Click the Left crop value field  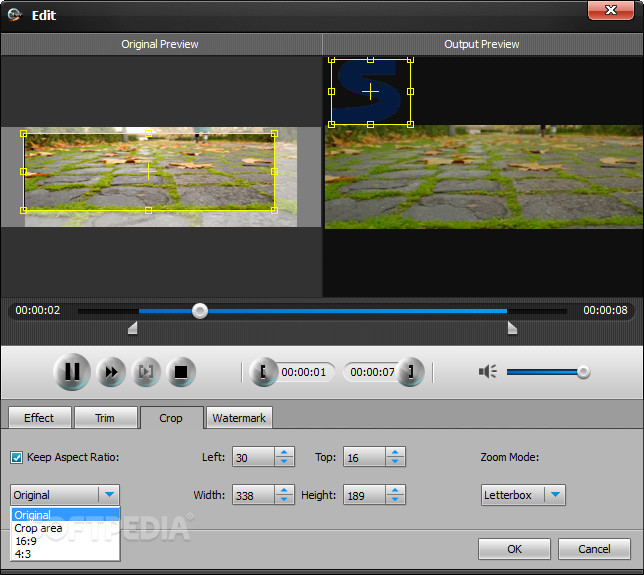click(x=253, y=457)
